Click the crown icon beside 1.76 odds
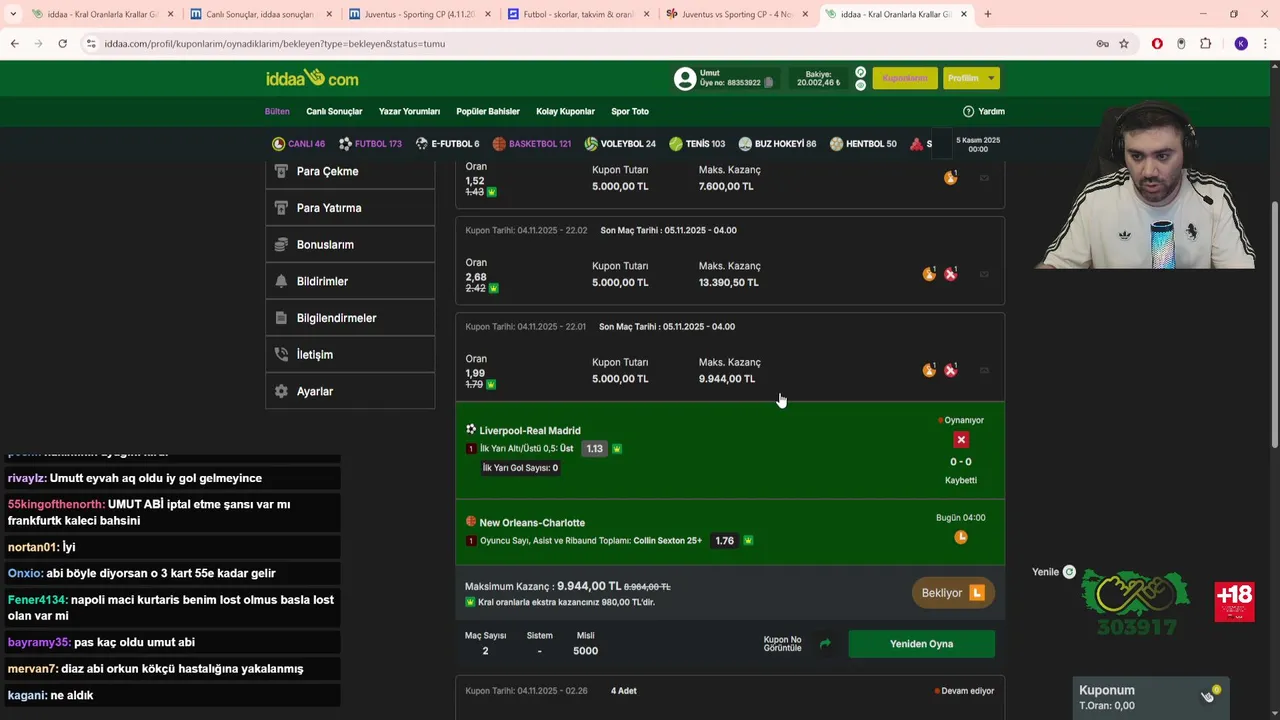The height and width of the screenshot is (720, 1280). point(748,541)
